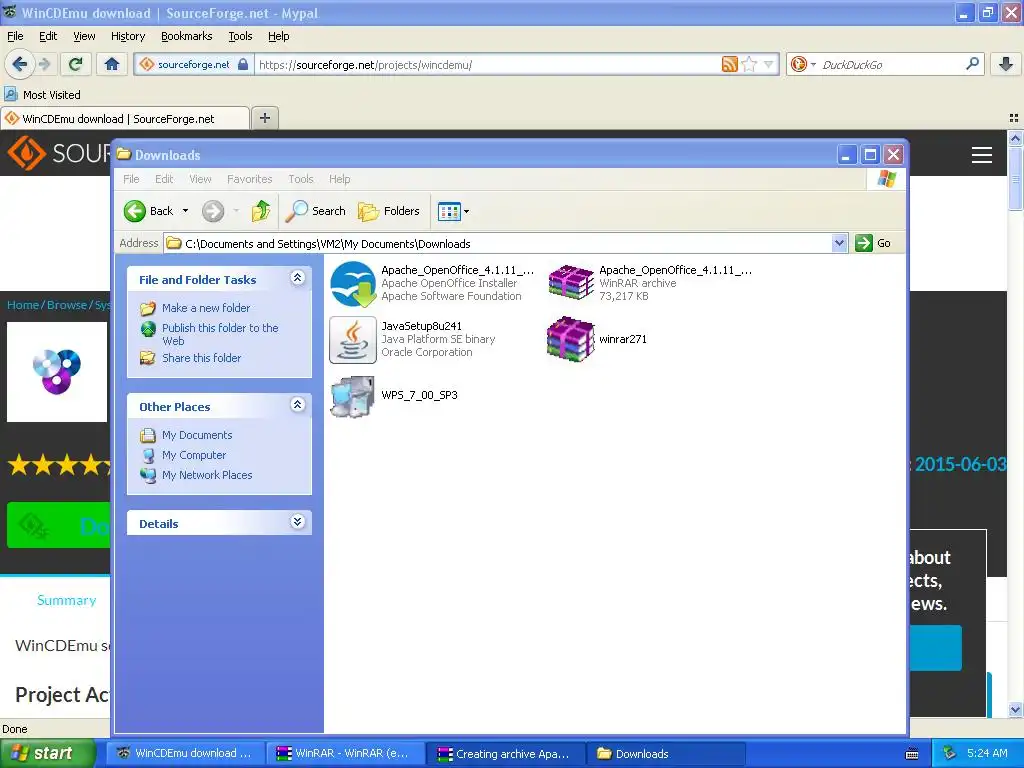Select the WinCDEmu download browser tab
The image size is (1024, 768).
click(x=124, y=119)
